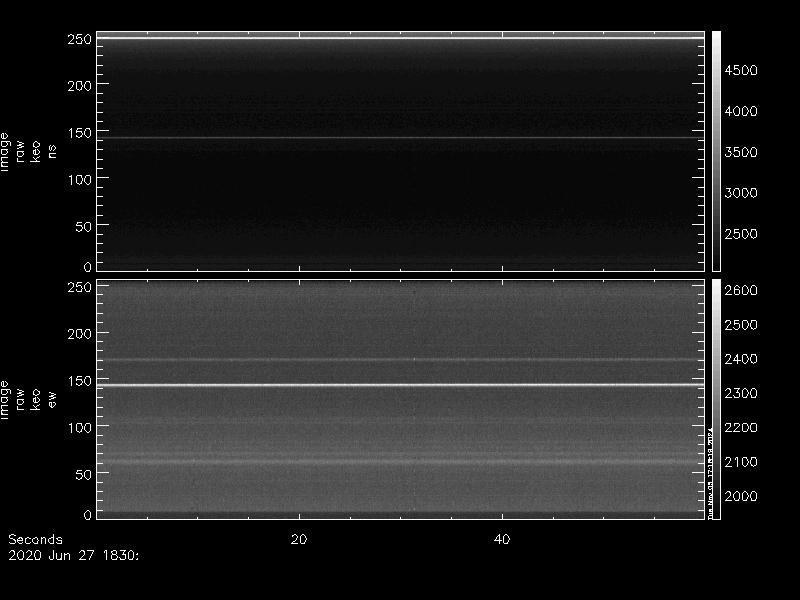Click the top panel's grayscale colorbar

[715, 150]
